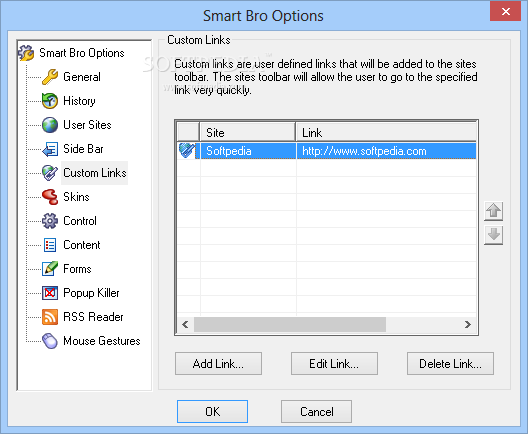Click the Edit Link... button
The height and width of the screenshot is (434, 528).
tap(334, 364)
